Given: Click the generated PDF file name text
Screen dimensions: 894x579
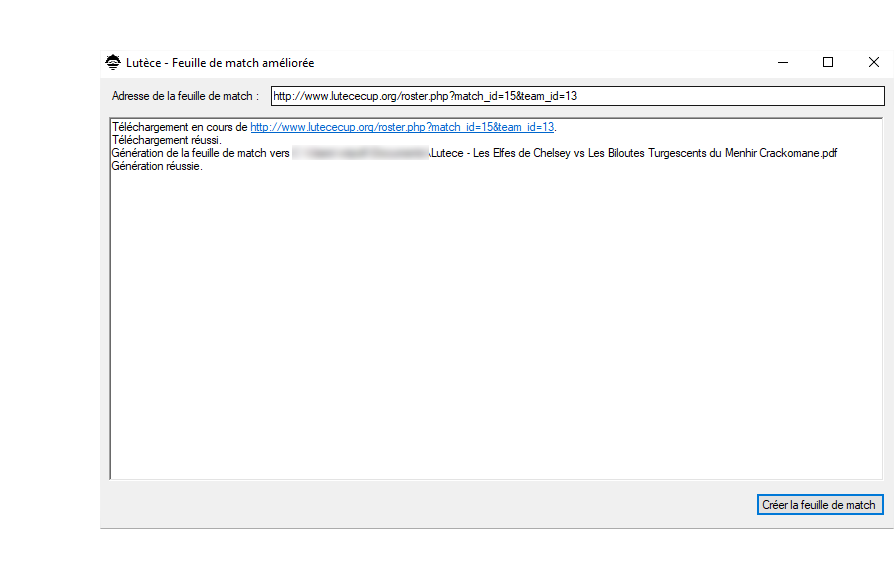Looking at the screenshot, I should (634, 153).
